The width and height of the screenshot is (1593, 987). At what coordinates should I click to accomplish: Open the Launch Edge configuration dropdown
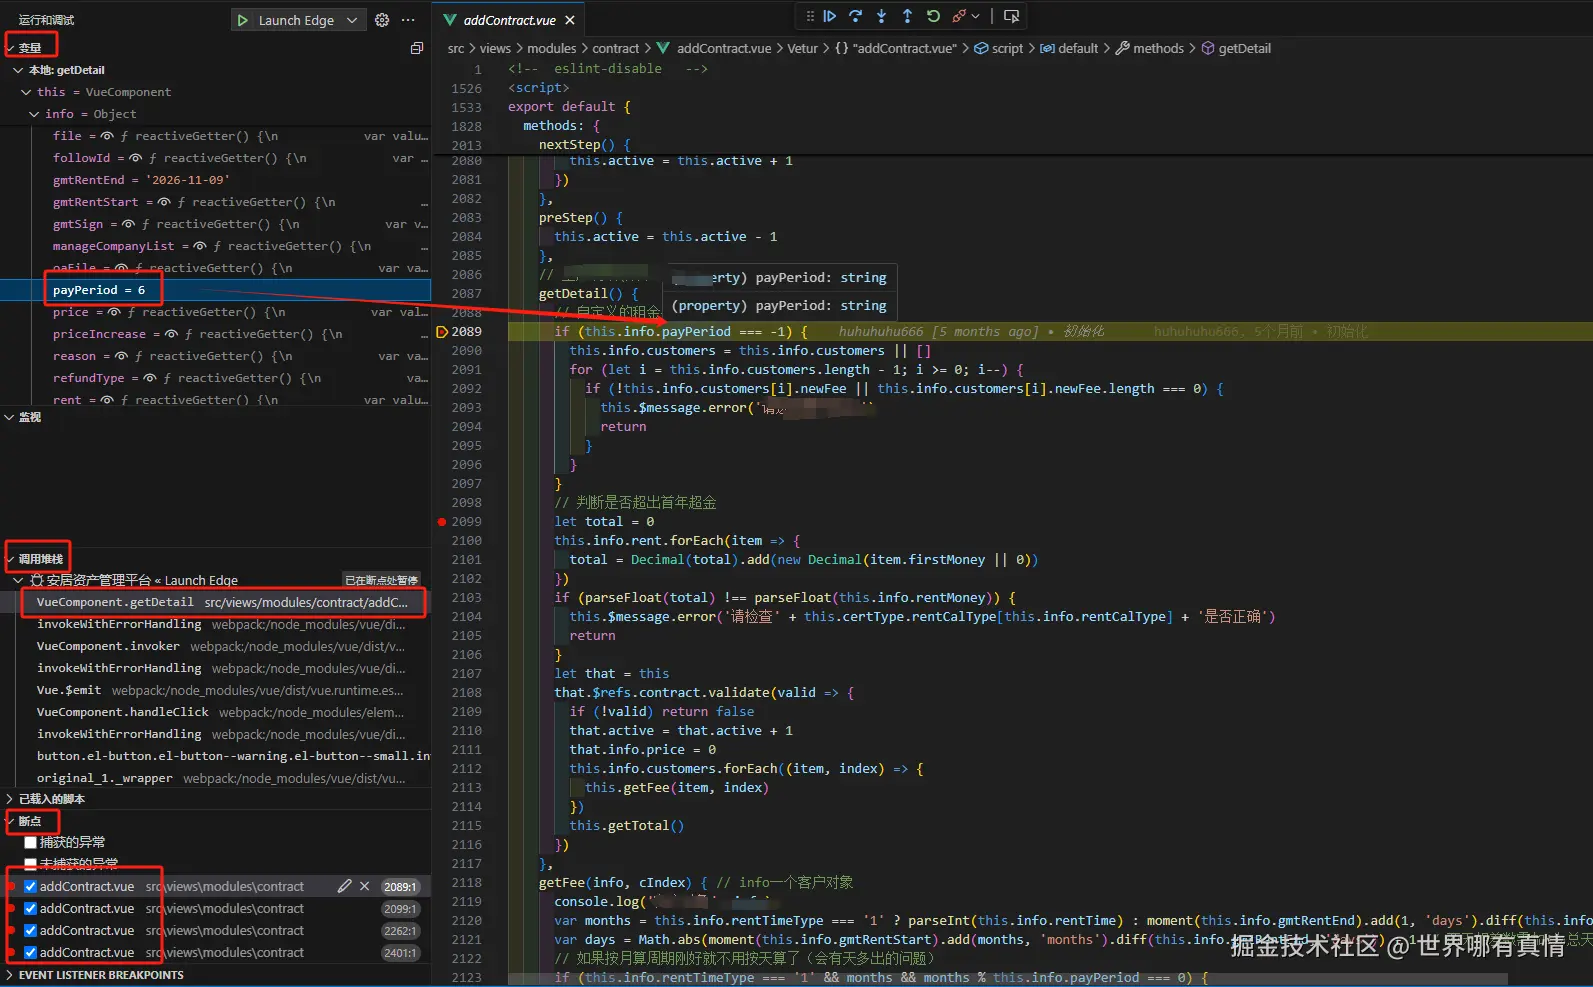click(351, 20)
